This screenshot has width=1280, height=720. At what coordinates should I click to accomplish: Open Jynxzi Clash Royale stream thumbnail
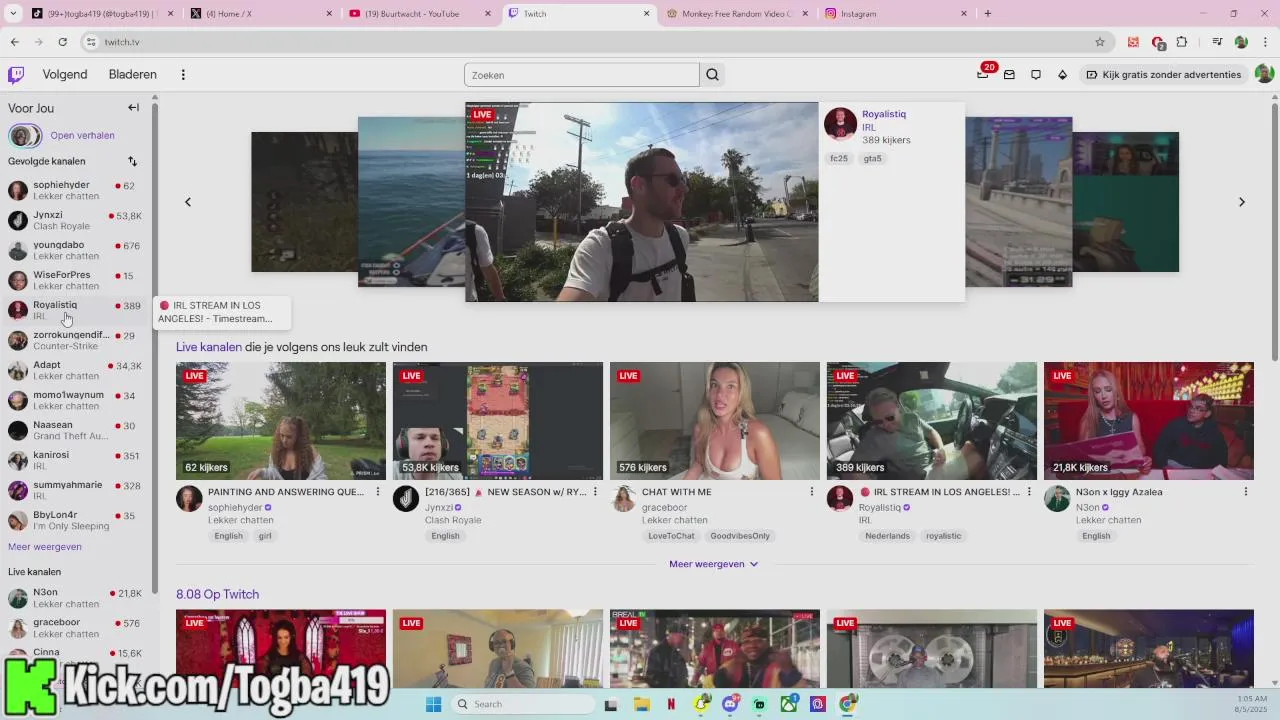tap(498, 421)
